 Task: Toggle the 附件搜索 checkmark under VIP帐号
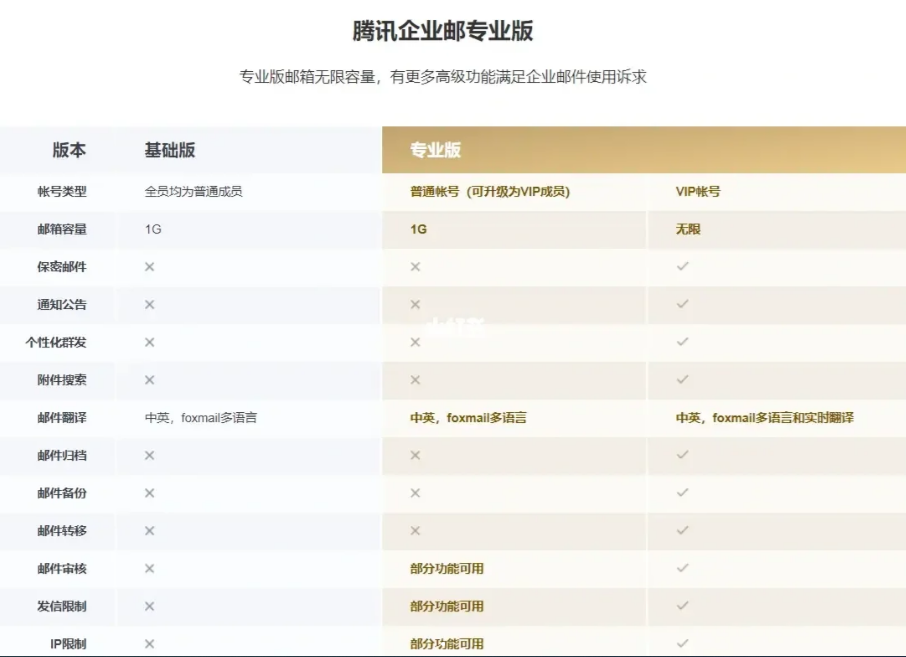[682, 379]
